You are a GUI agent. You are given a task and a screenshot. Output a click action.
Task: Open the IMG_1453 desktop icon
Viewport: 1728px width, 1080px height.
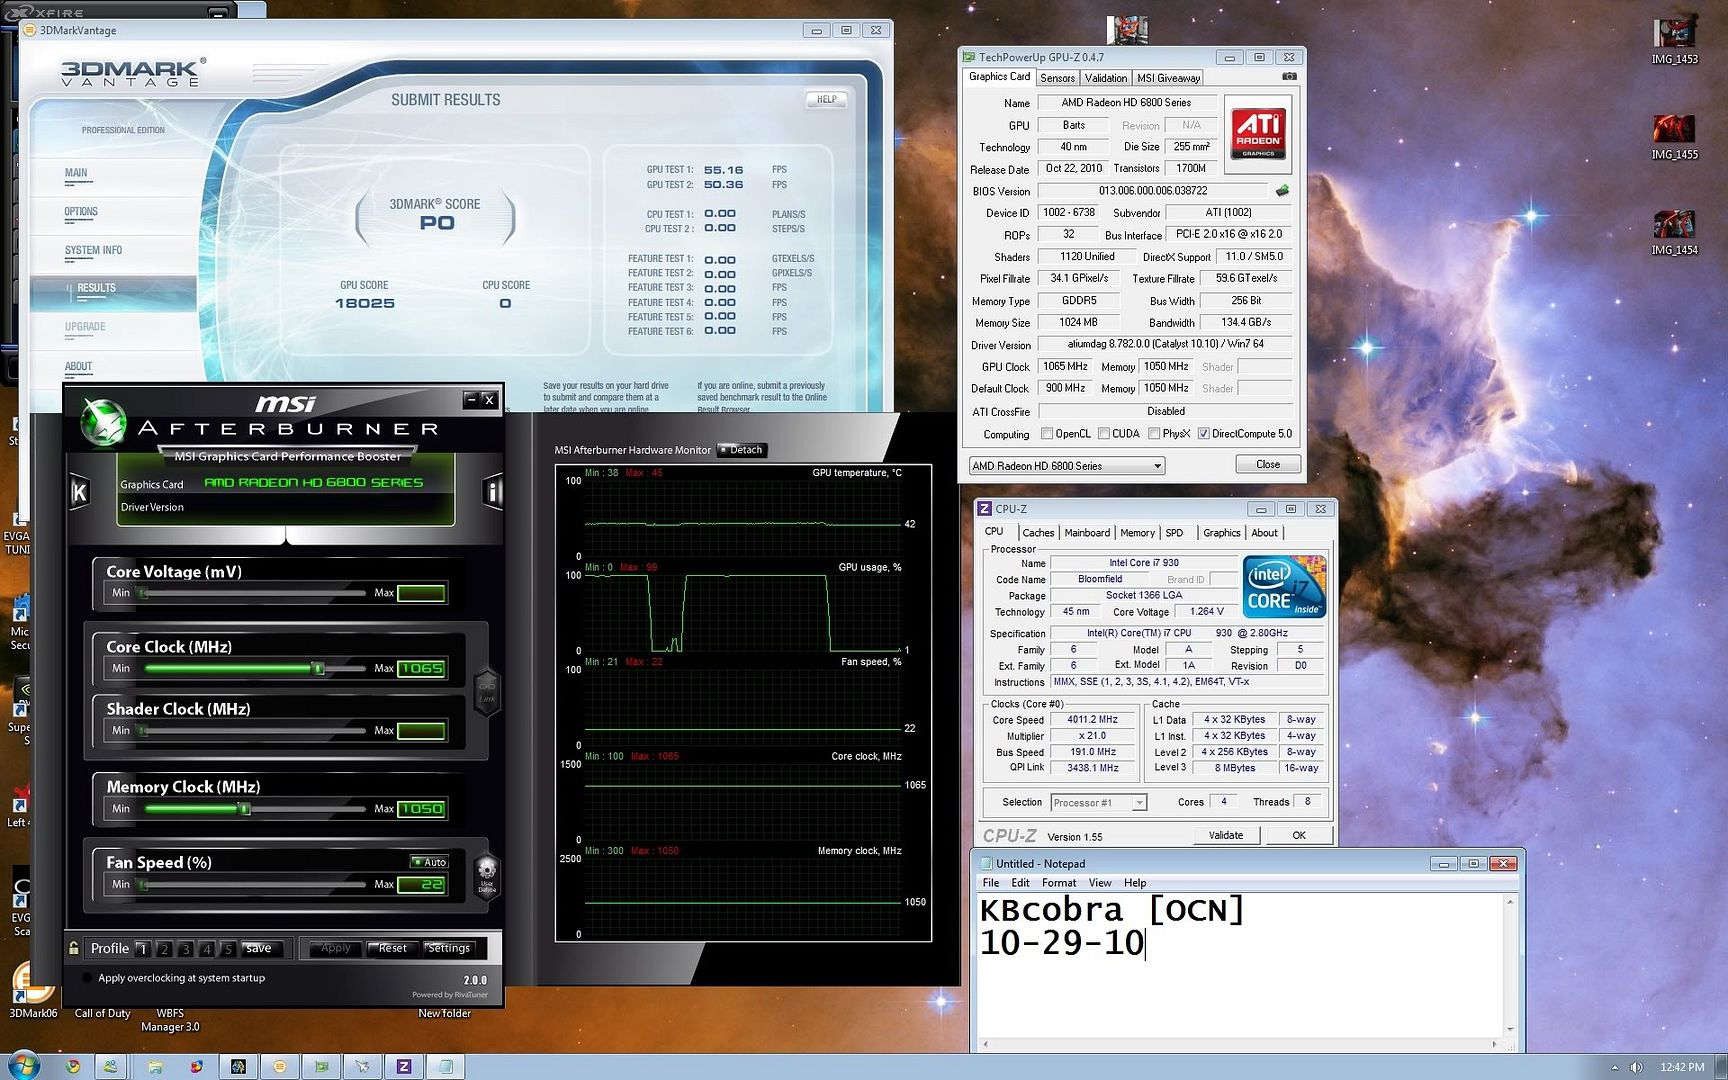1674,40
